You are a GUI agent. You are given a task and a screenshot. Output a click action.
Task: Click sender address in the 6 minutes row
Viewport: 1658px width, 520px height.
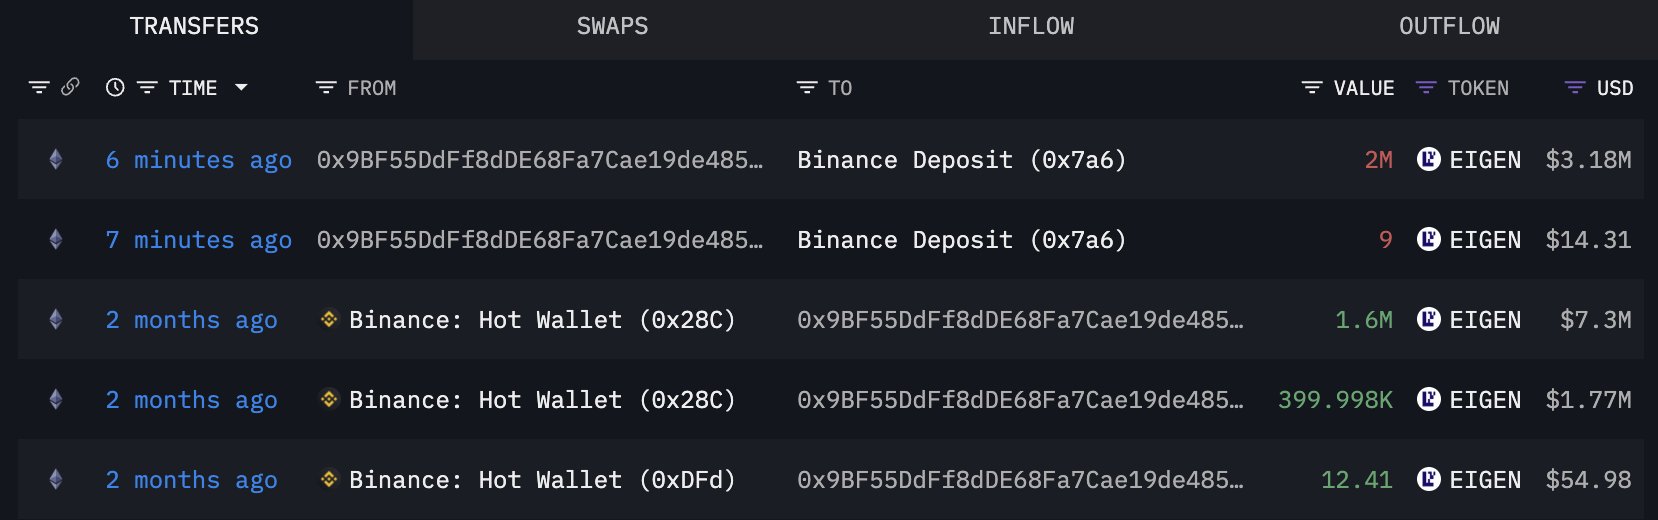(x=539, y=160)
